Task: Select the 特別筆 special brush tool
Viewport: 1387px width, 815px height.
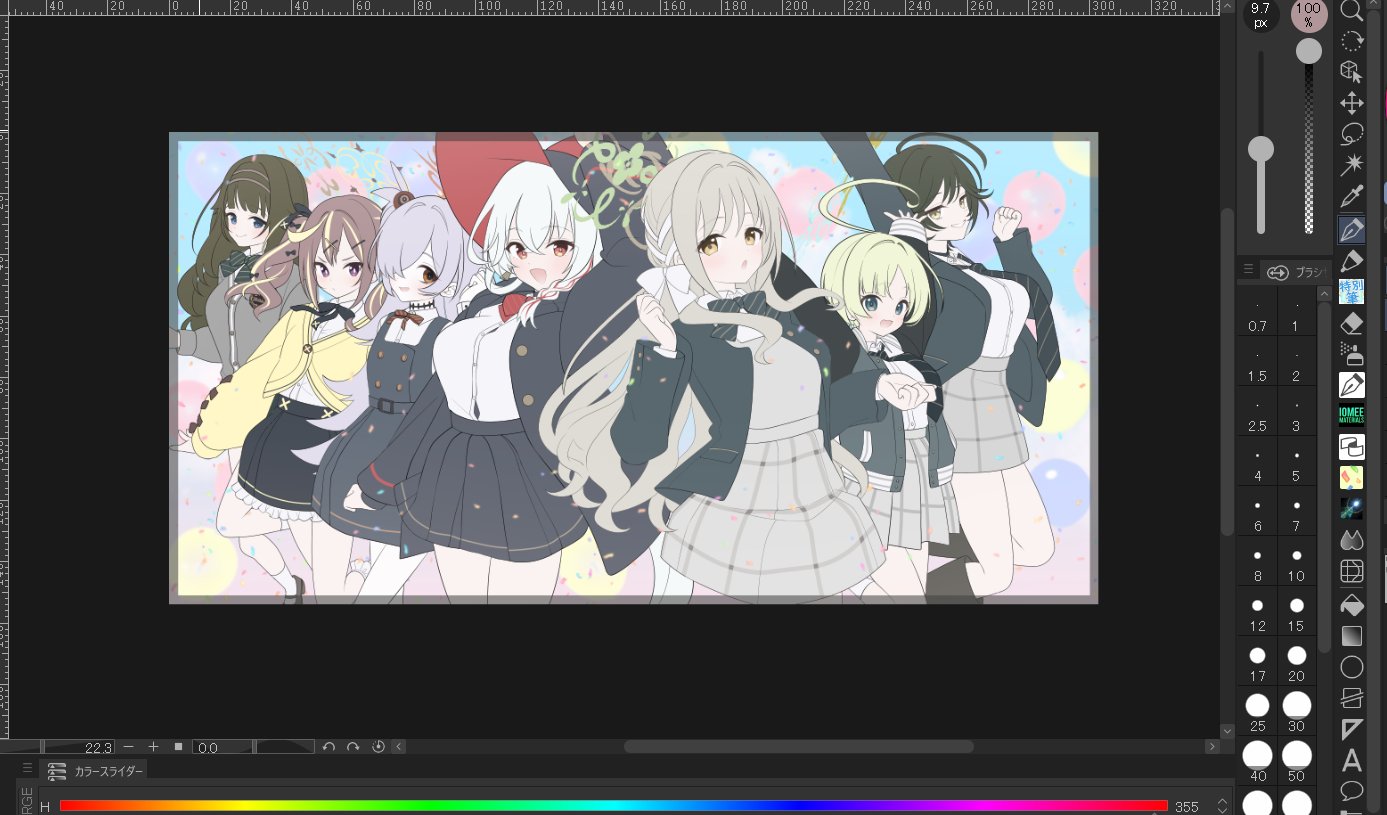Action: point(1351,292)
